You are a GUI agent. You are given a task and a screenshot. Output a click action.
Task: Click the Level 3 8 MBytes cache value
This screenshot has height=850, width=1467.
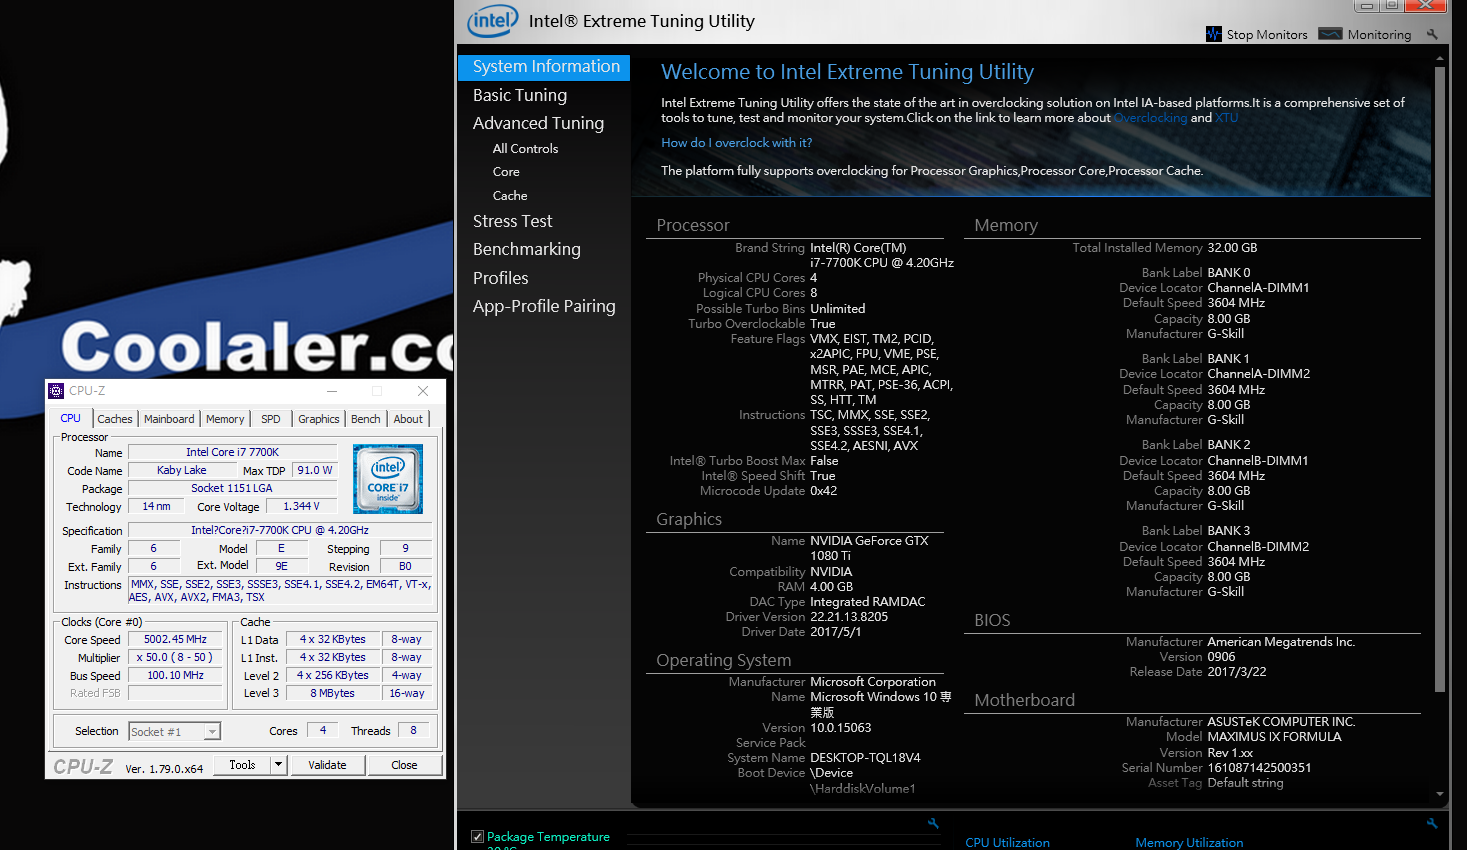point(332,694)
